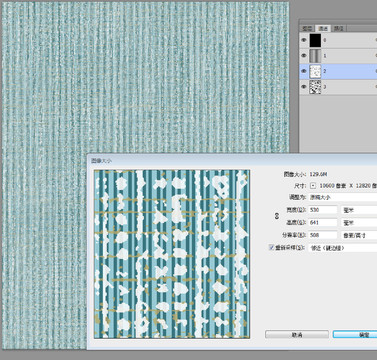This screenshot has width=377, height=360.
Task: Open the width unit dropdown (毫米)
Action: coord(359,210)
